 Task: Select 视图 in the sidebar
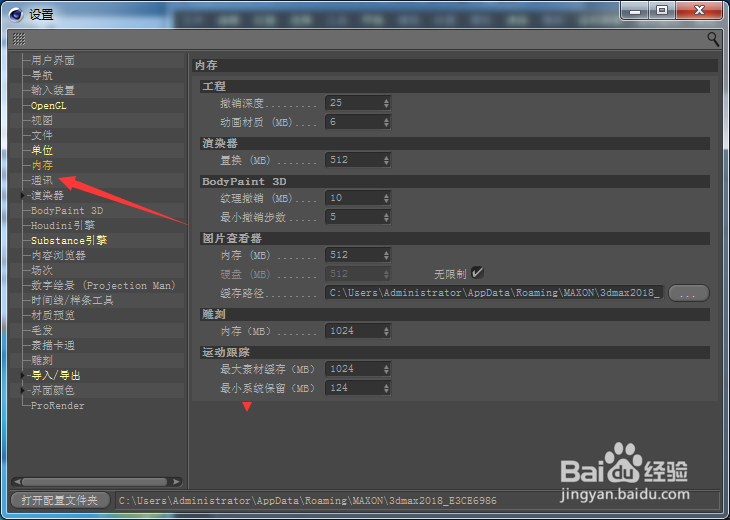[42, 121]
